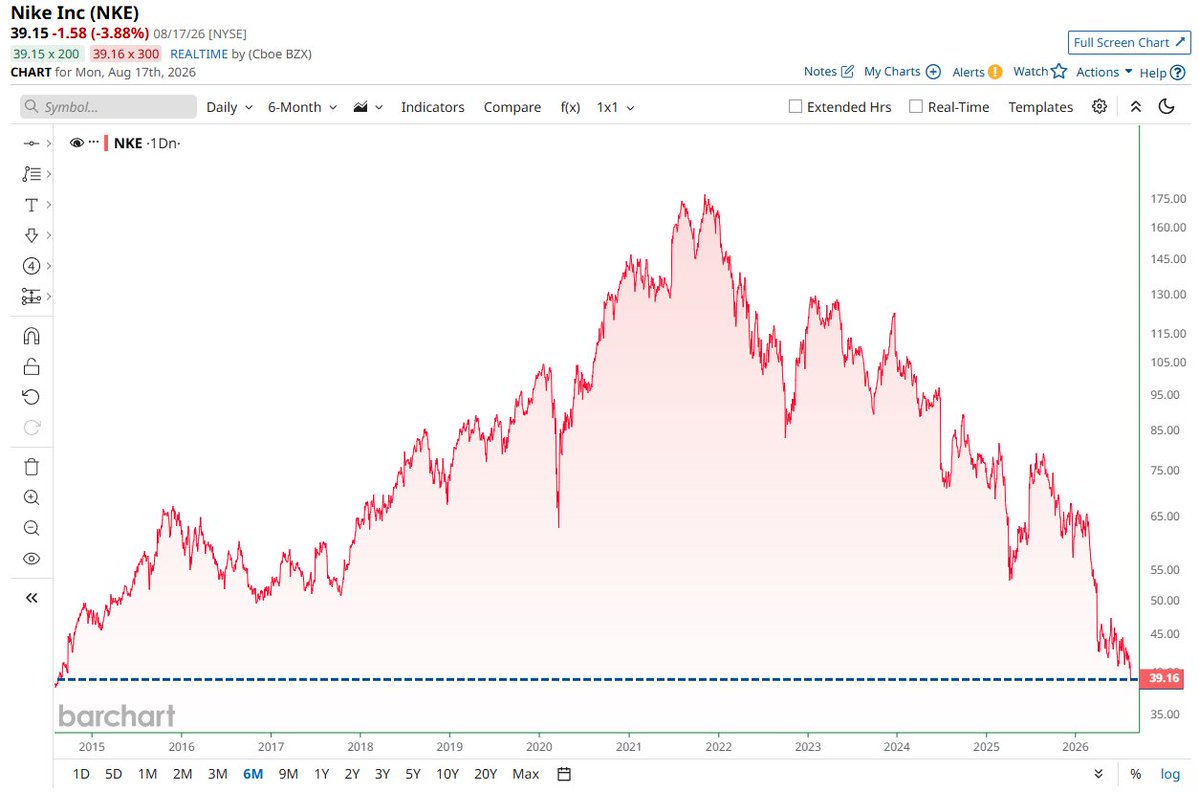Select the 1Y range tab
This screenshot has height=792, width=1199.
coord(322,774)
